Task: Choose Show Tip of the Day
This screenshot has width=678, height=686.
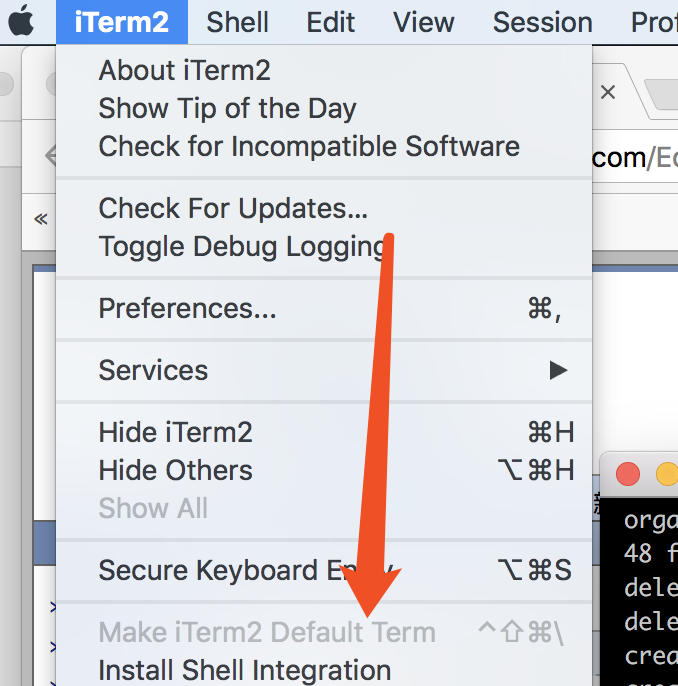Action: [227, 108]
